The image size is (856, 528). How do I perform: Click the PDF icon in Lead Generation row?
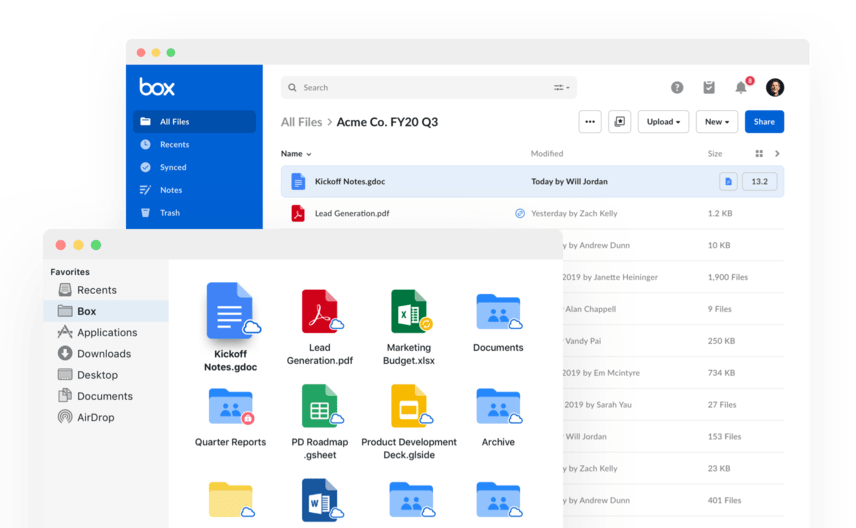[298, 213]
